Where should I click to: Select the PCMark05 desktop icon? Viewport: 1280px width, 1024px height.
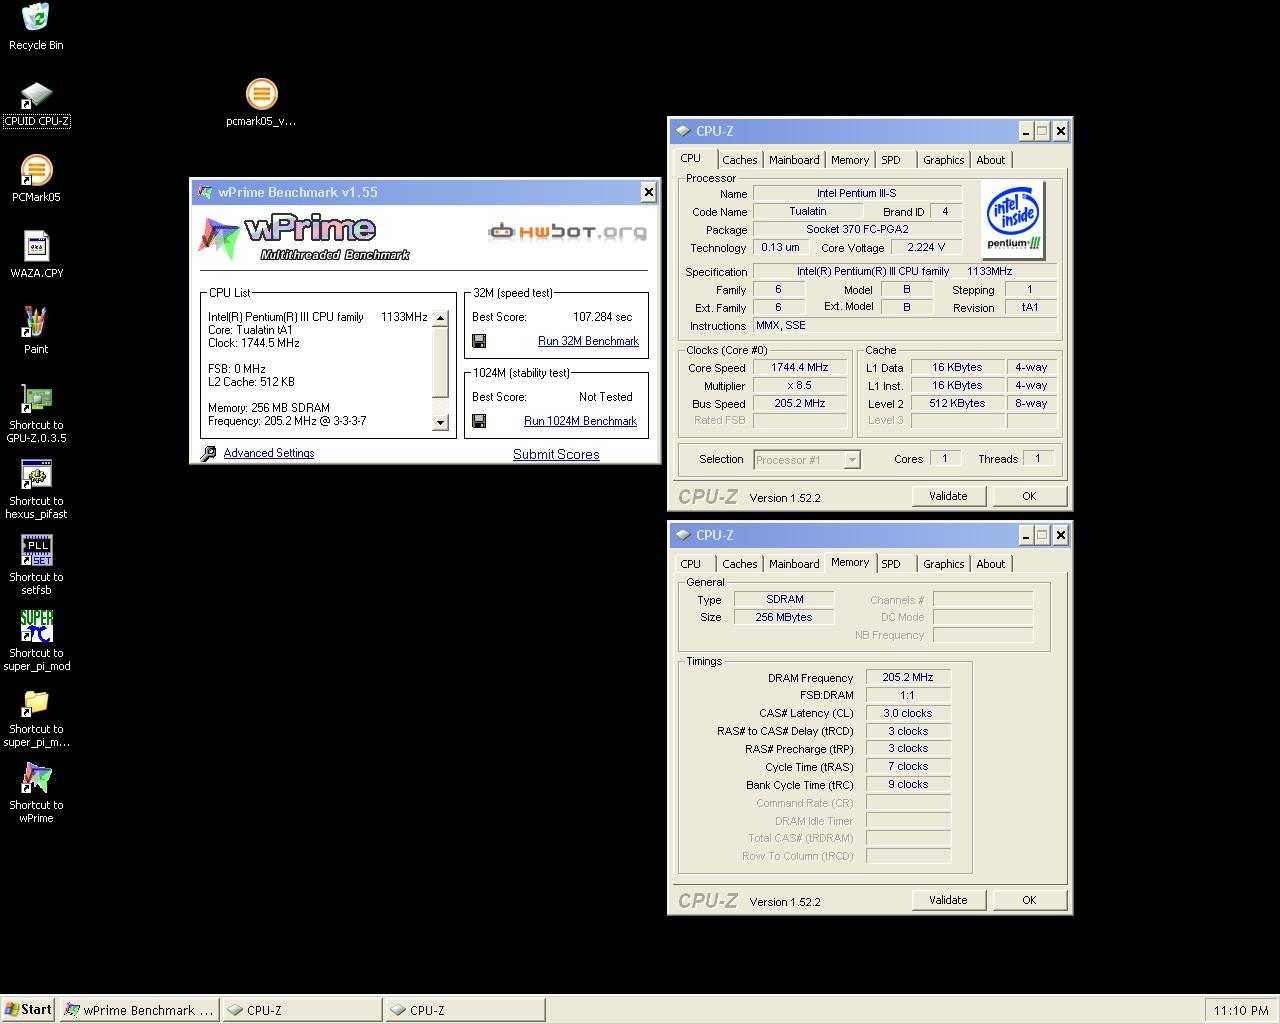36,178
